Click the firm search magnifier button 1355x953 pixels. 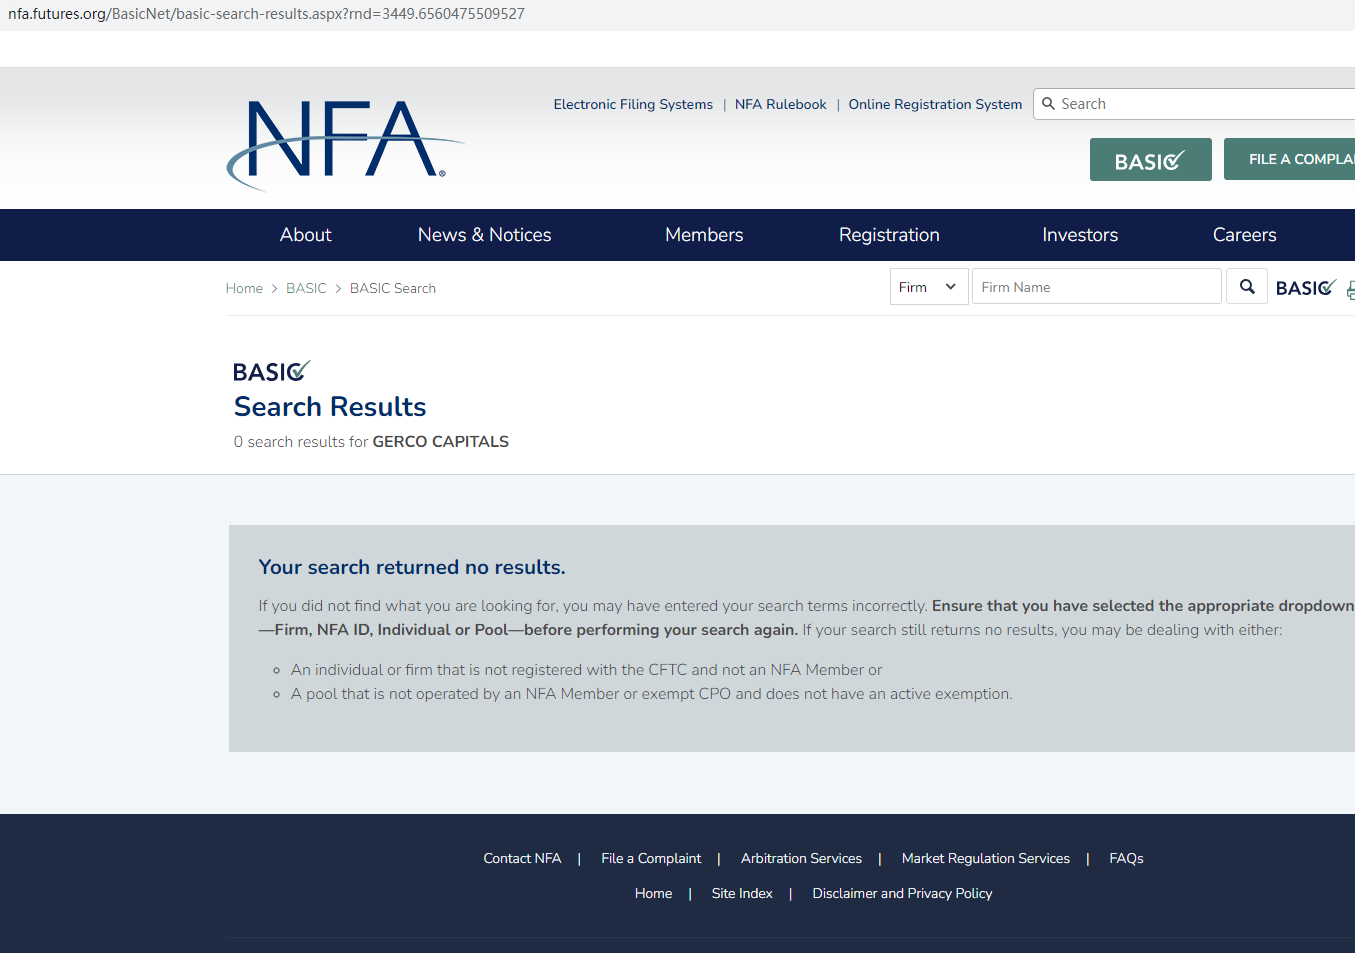(x=1247, y=287)
